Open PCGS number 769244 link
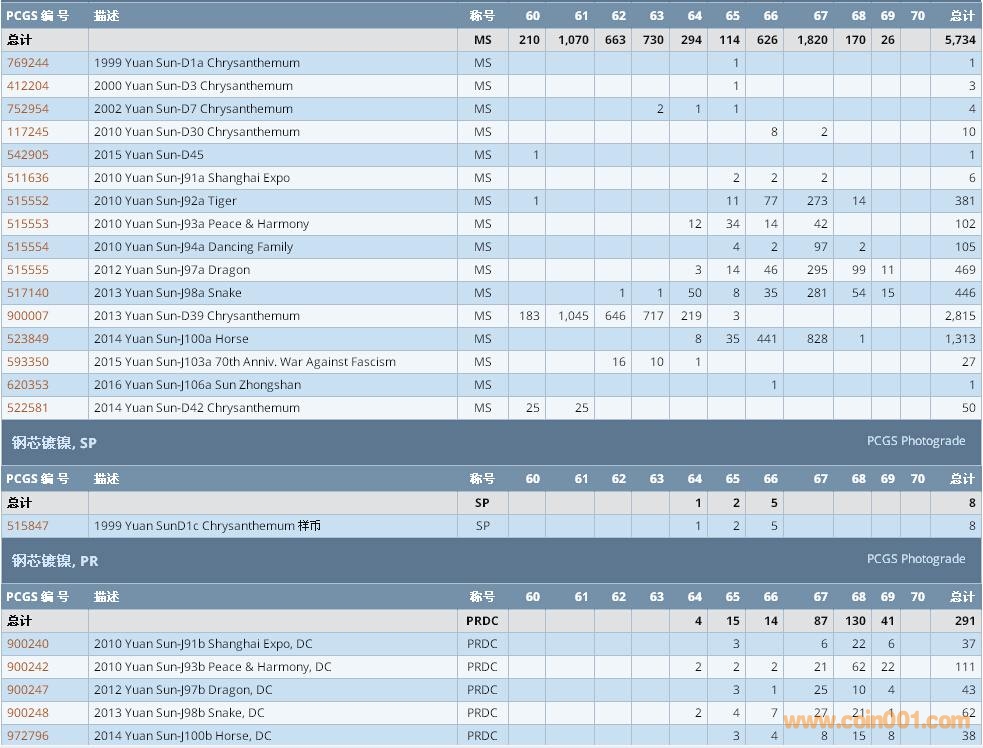Screen dimensions: 983x748 click(x=27, y=63)
